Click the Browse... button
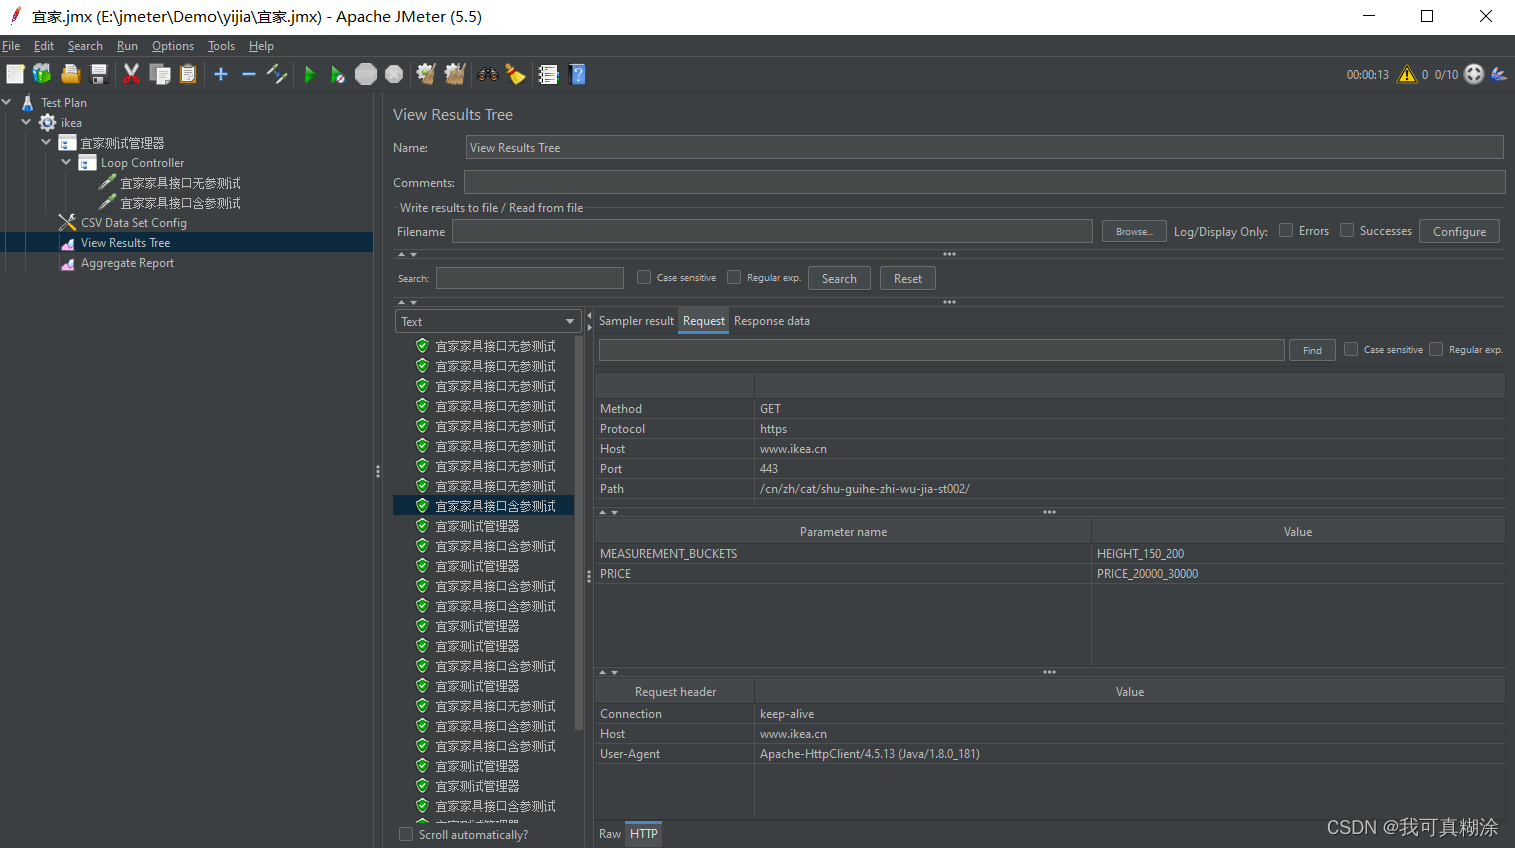The height and width of the screenshot is (848, 1515). pos(1134,231)
